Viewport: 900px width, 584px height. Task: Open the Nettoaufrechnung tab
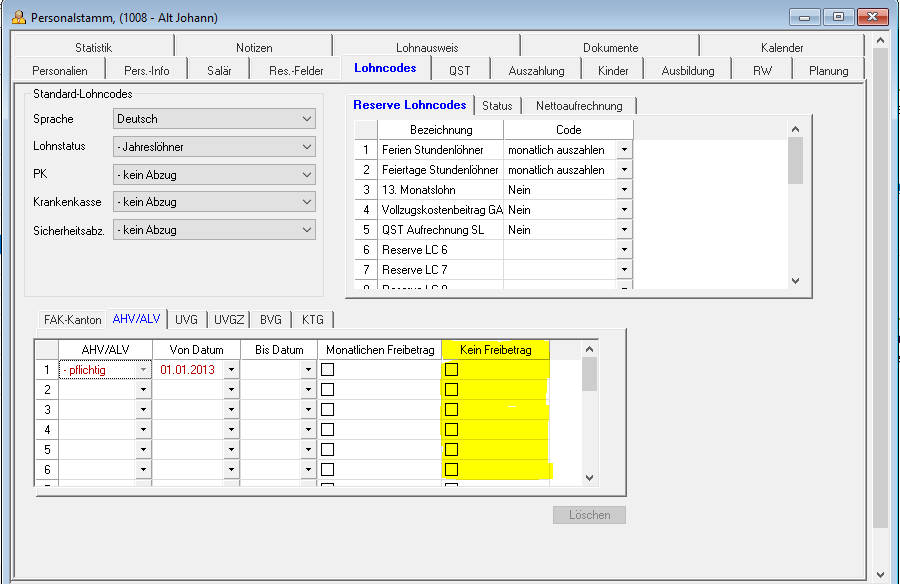579,106
